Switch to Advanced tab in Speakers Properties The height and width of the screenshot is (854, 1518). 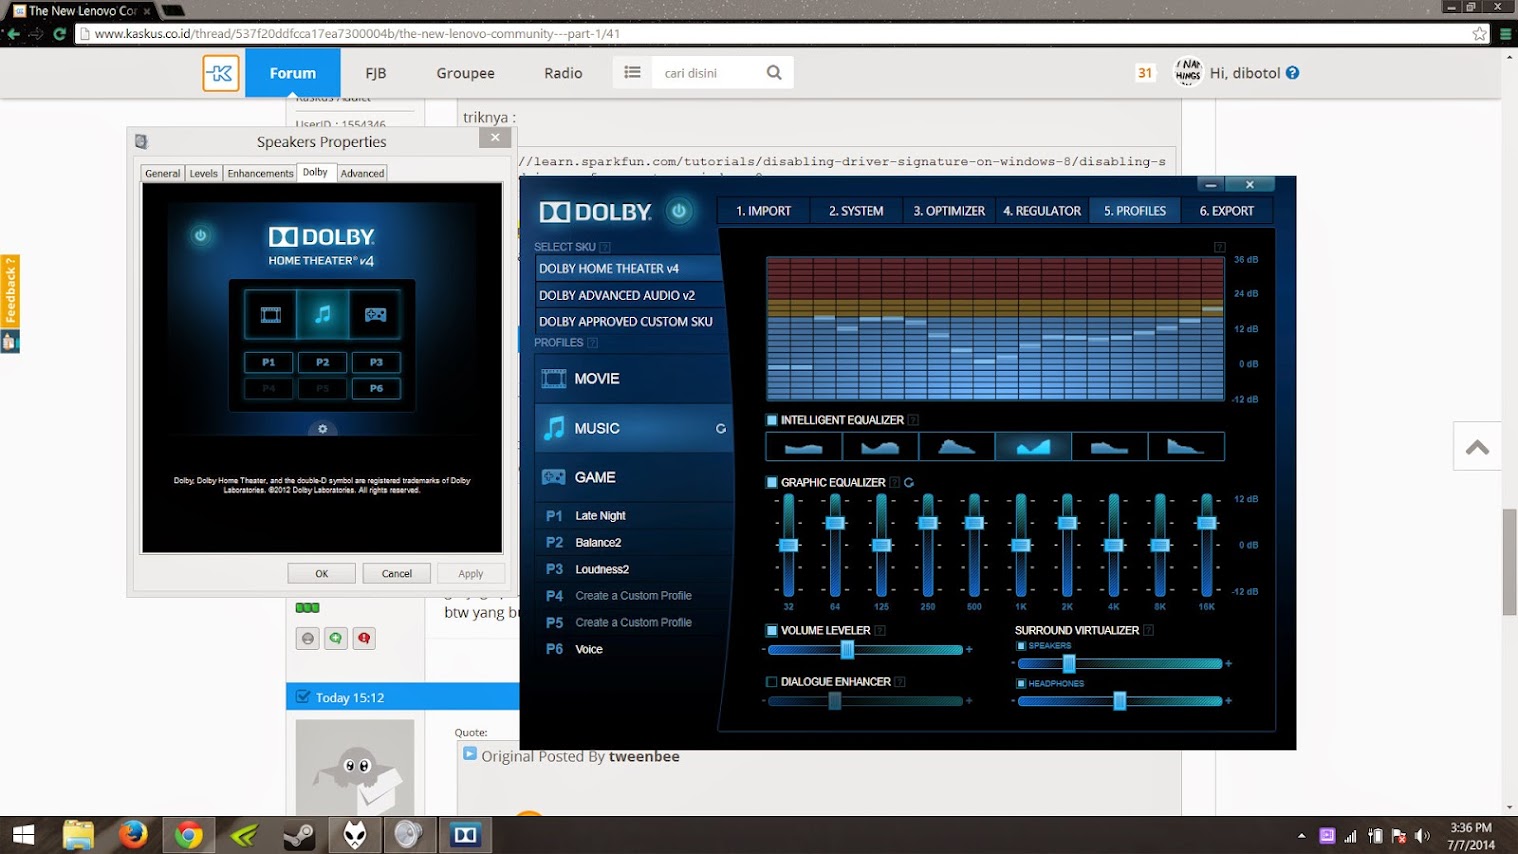coord(362,173)
